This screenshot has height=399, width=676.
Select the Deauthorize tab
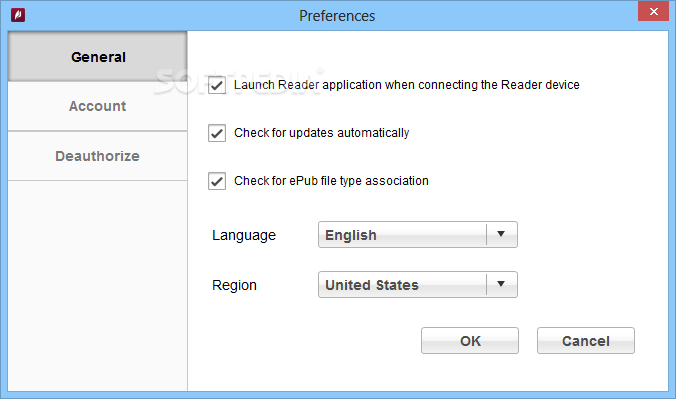coord(97,156)
